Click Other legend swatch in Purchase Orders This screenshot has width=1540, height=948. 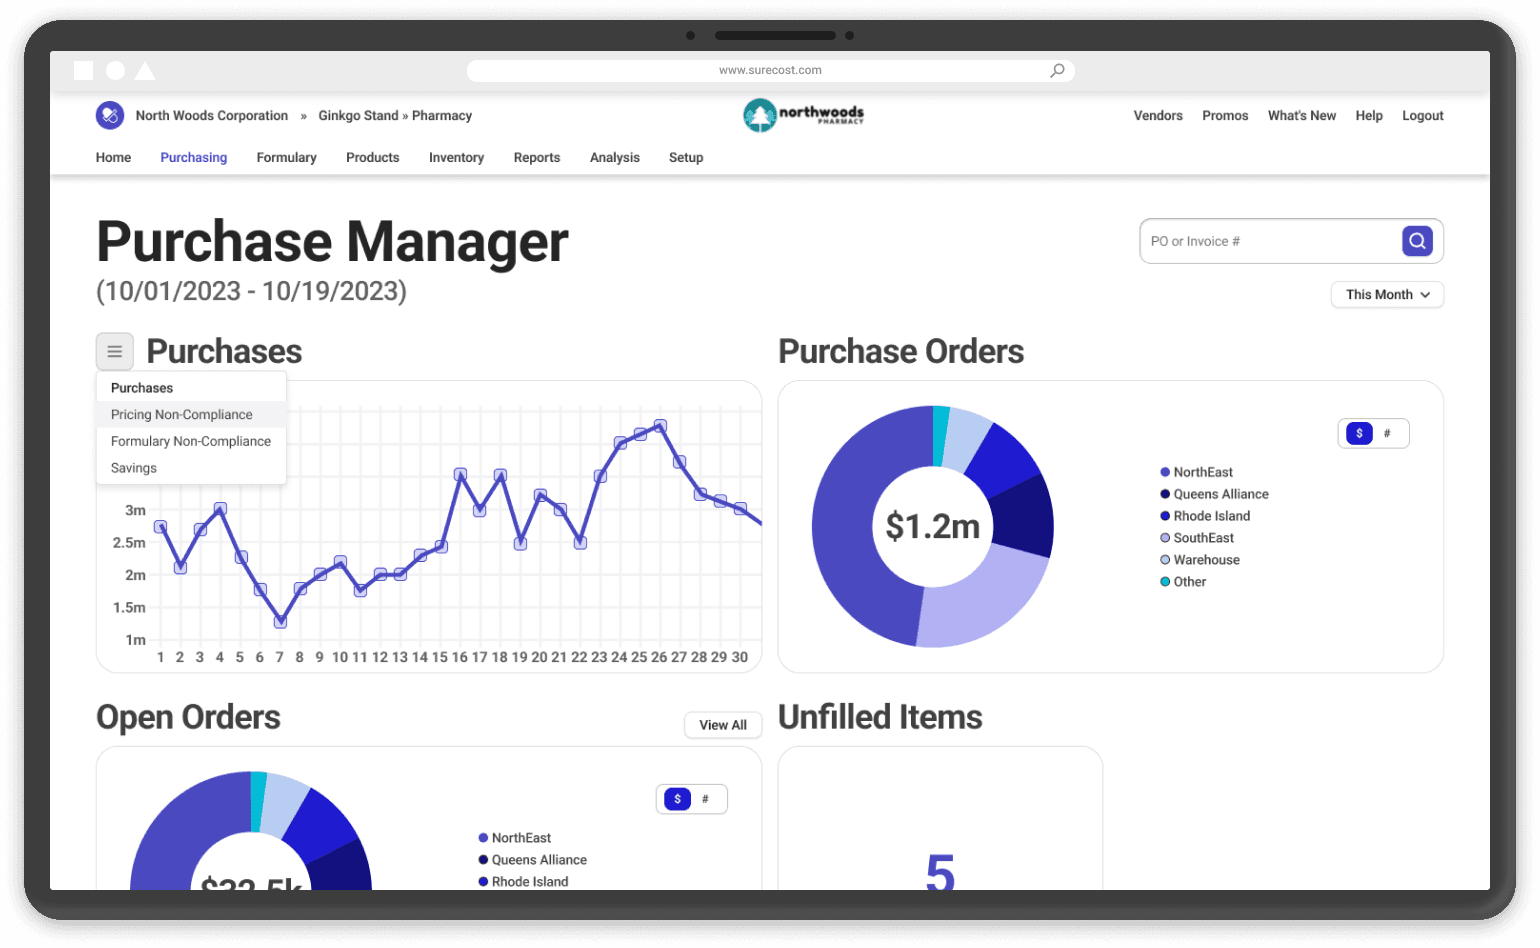[1165, 582]
